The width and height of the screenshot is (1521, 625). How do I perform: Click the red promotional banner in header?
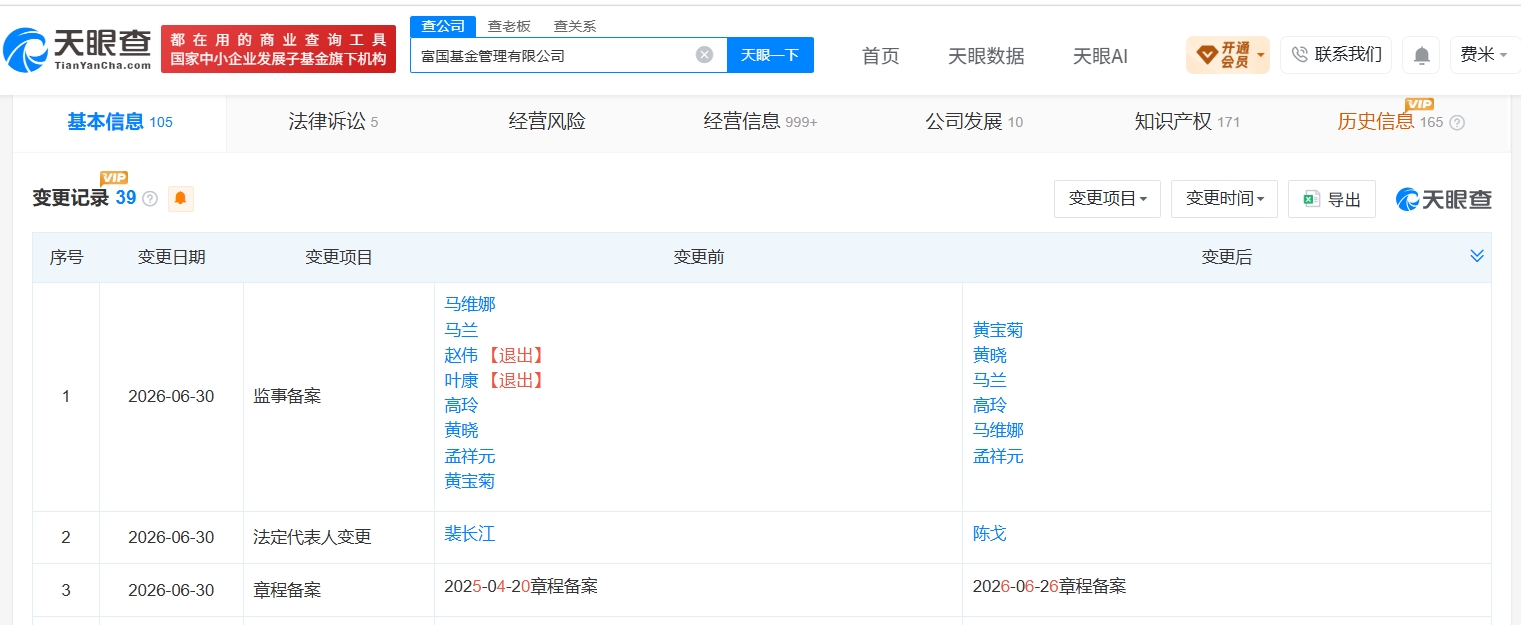pyautogui.click(x=278, y=49)
